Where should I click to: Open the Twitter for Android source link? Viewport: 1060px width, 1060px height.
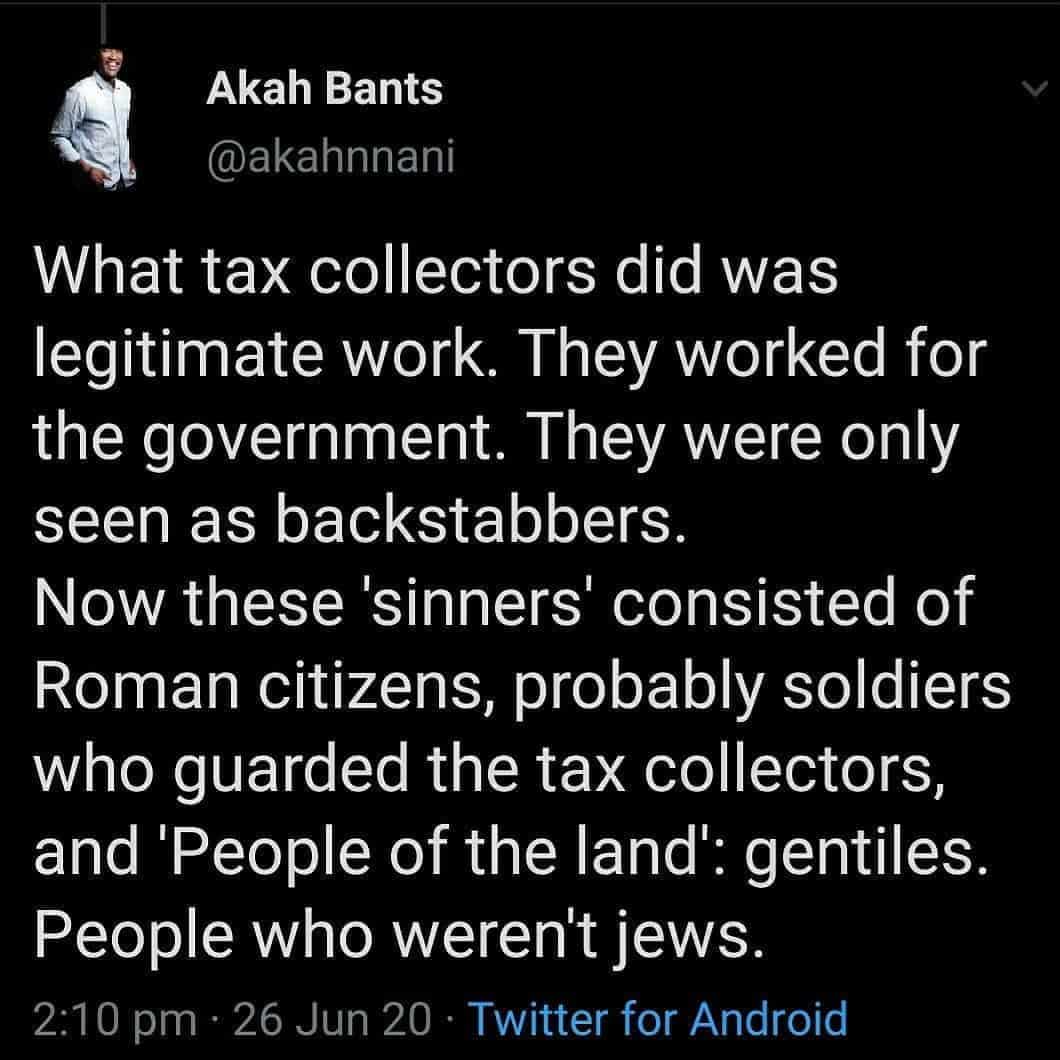point(657,1019)
